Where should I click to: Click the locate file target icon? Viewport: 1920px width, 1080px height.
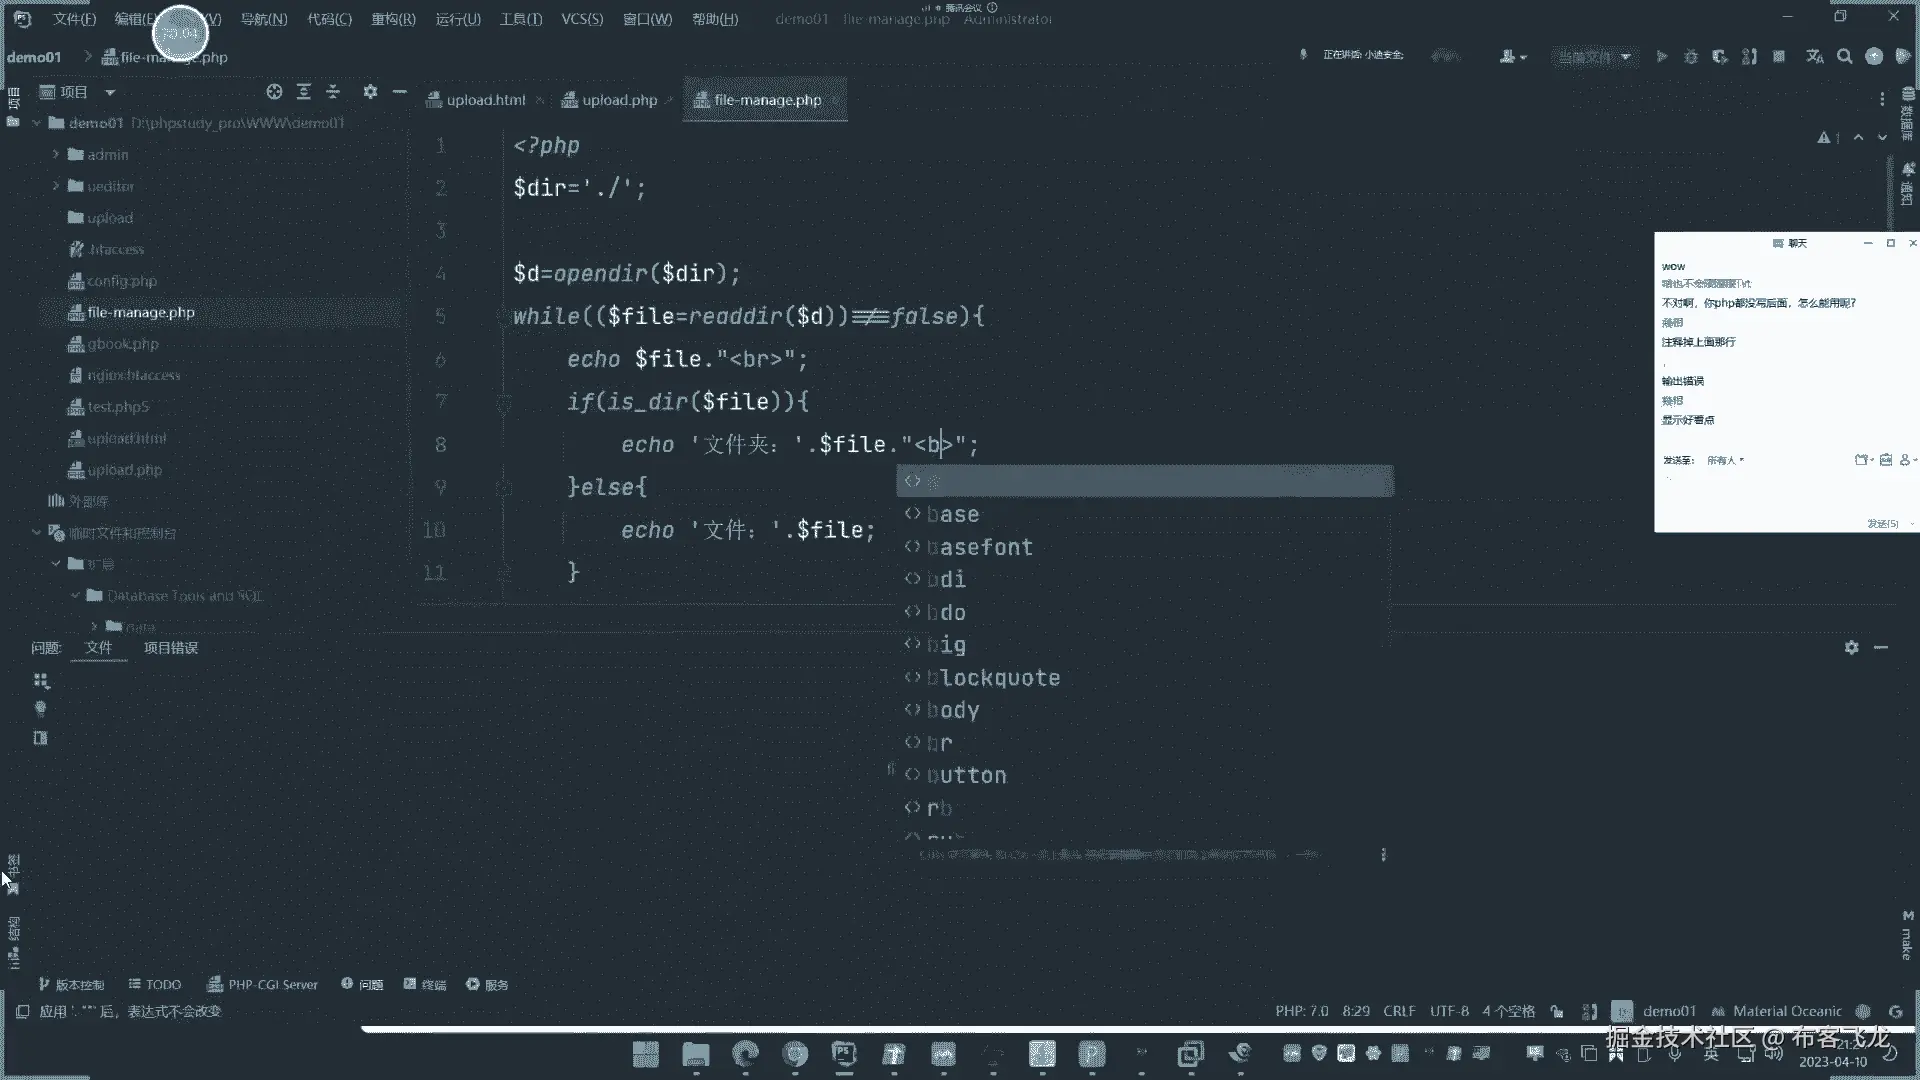(x=274, y=92)
